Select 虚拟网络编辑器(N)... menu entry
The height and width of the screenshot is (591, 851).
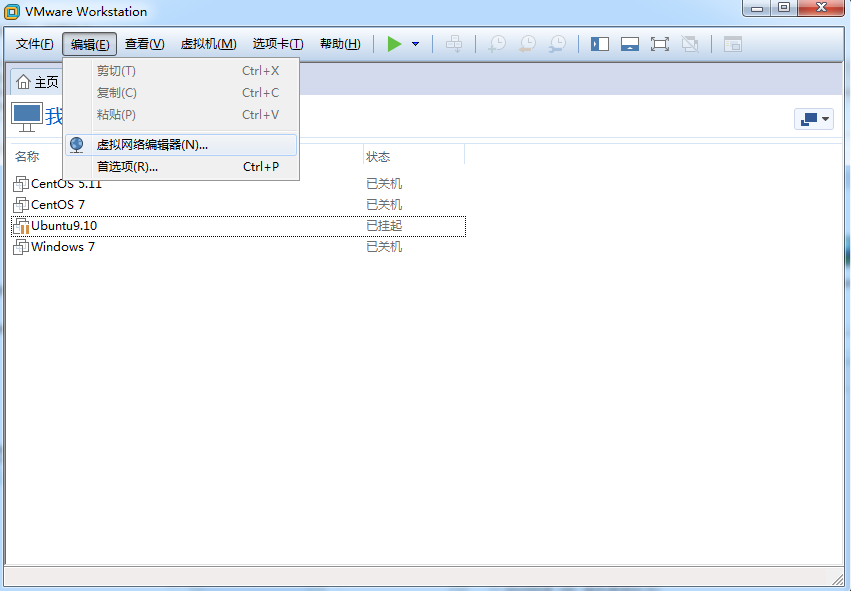[181, 145]
